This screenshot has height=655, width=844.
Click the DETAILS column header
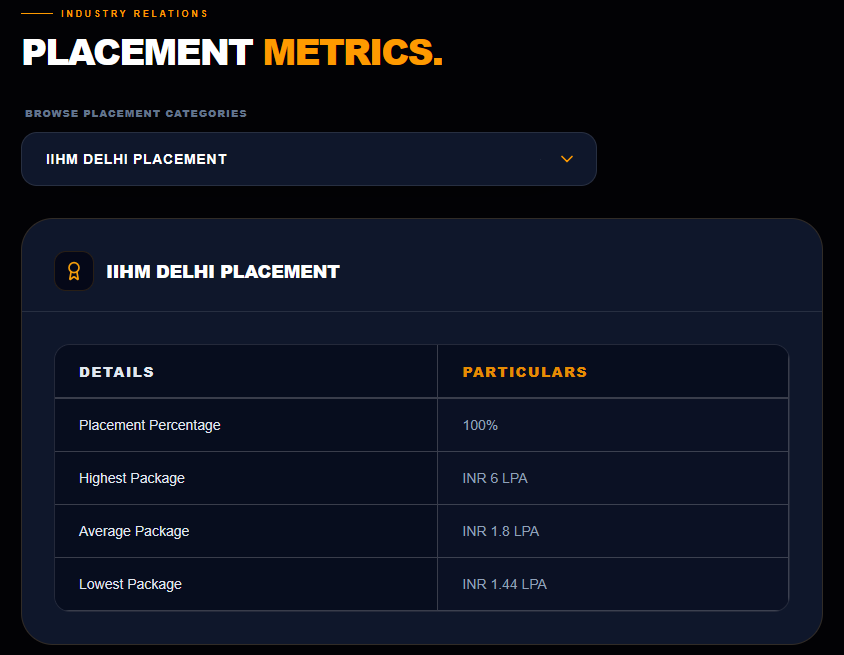tap(117, 372)
